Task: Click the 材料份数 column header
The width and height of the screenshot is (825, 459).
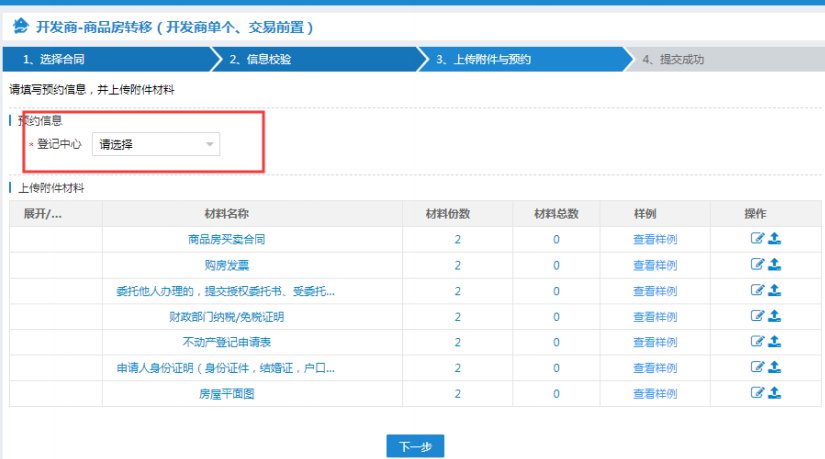Action: [x=458, y=214]
